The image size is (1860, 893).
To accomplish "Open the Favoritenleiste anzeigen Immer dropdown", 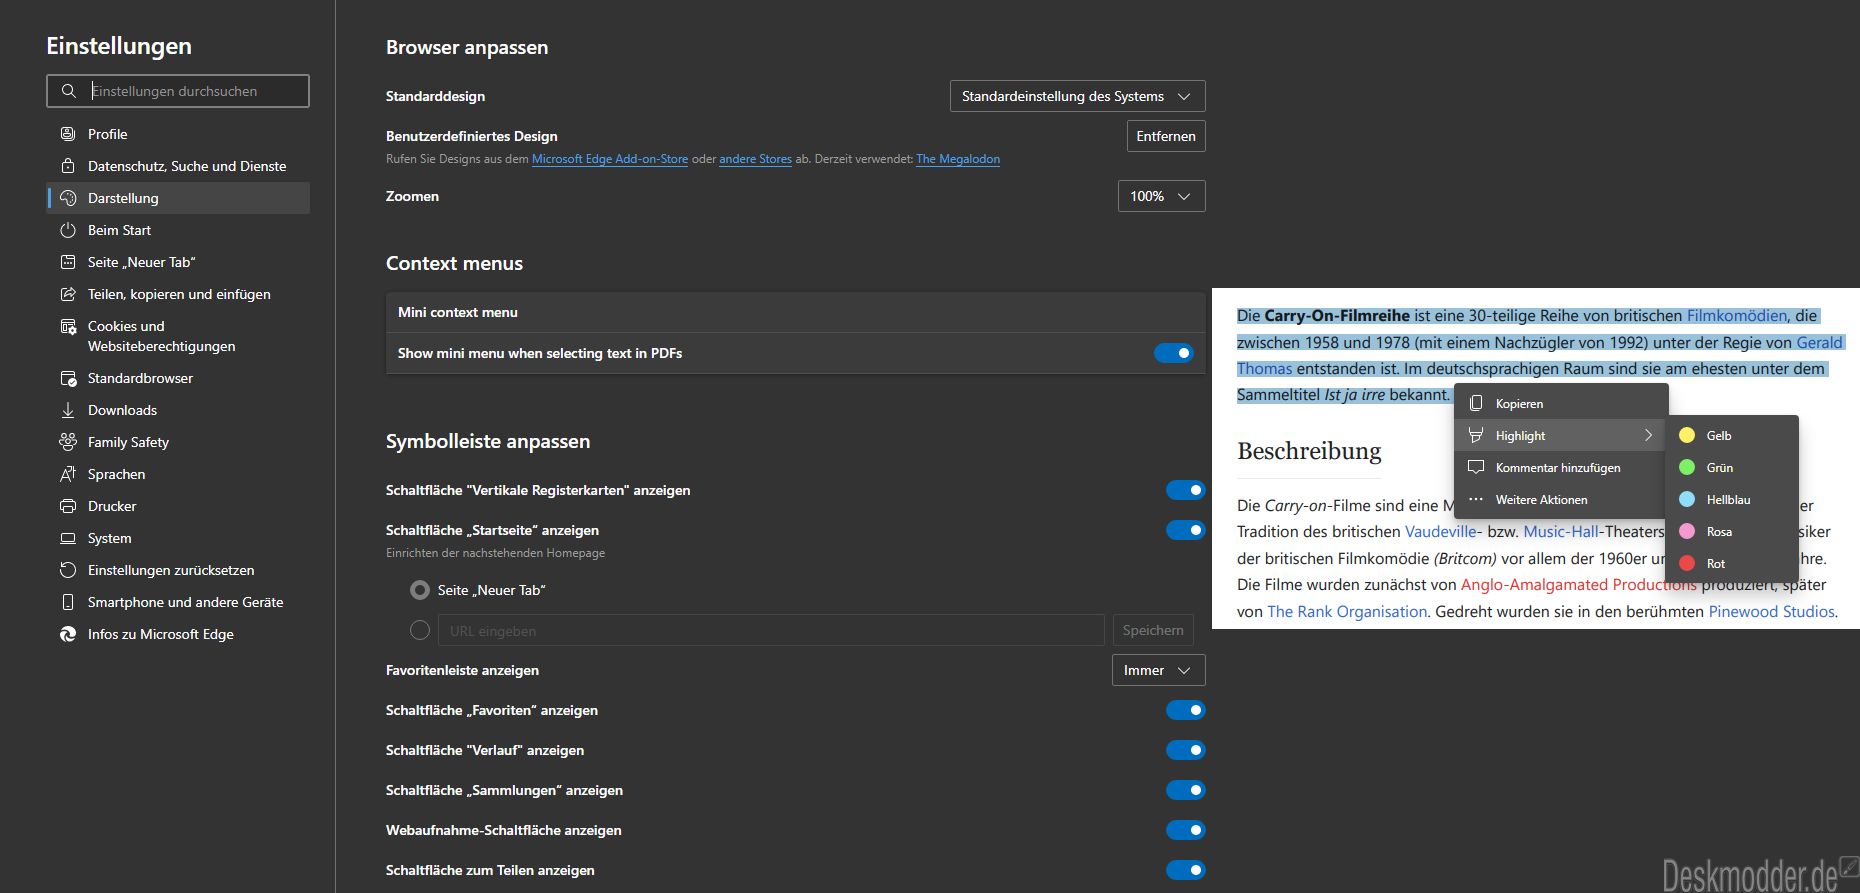I will click(1158, 670).
